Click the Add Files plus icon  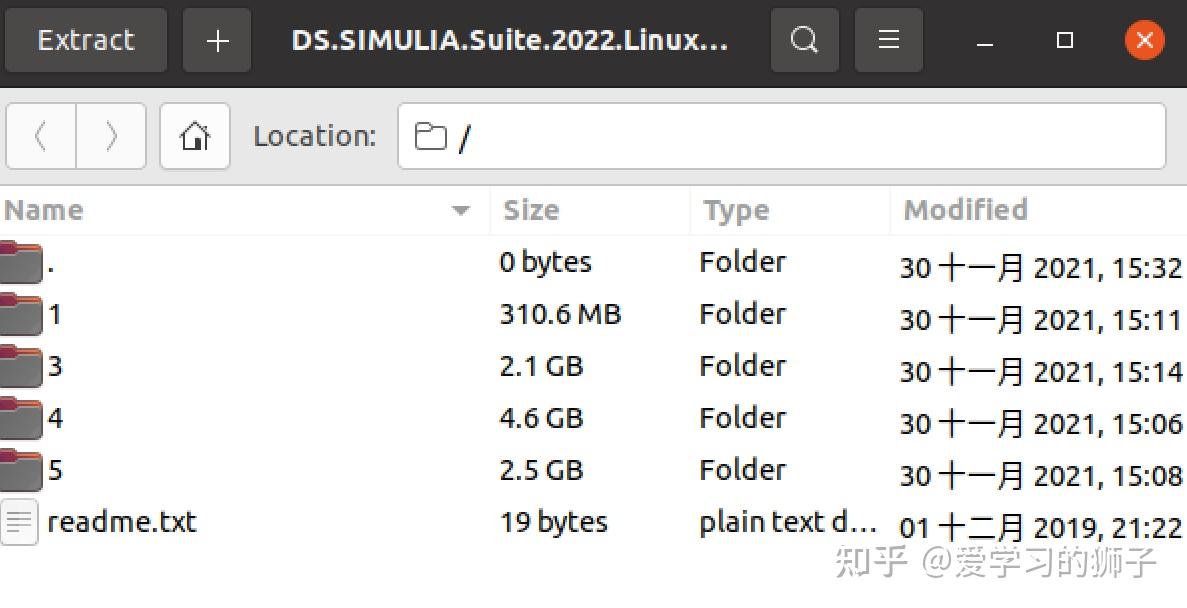point(216,40)
